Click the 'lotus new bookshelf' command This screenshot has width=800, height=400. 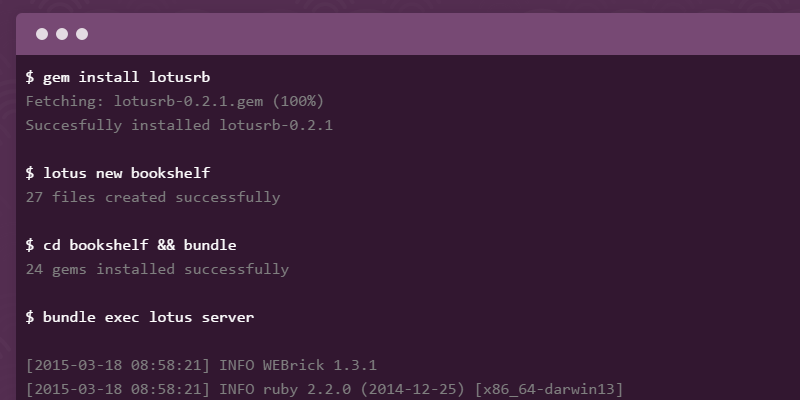click(126, 173)
